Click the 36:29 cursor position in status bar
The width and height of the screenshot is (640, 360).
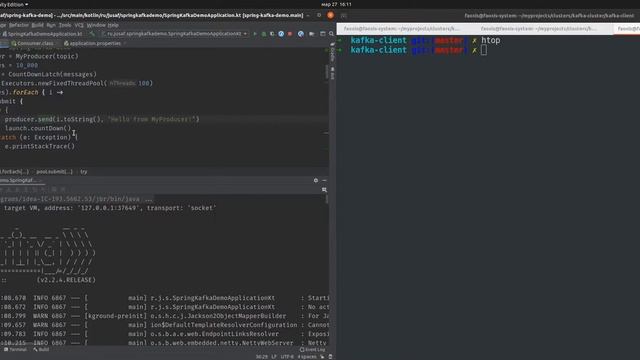tap(262, 357)
